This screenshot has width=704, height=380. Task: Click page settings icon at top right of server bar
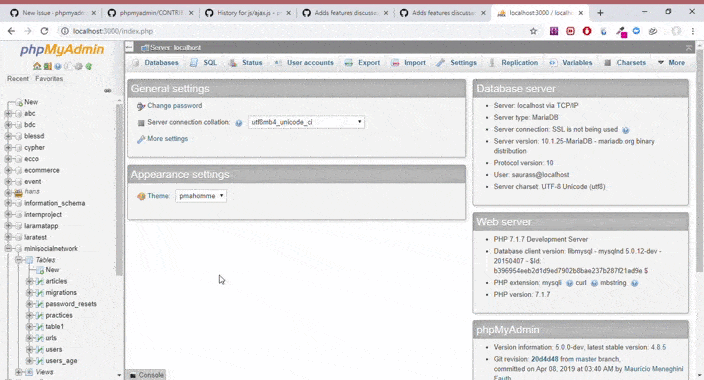click(x=689, y=48)
